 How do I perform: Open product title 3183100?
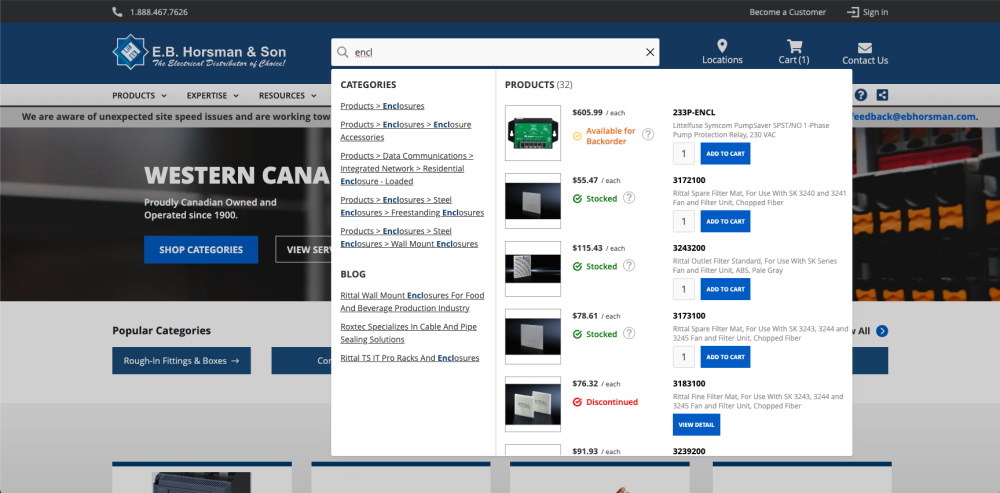pyautogui.click(x=689, y=383)
